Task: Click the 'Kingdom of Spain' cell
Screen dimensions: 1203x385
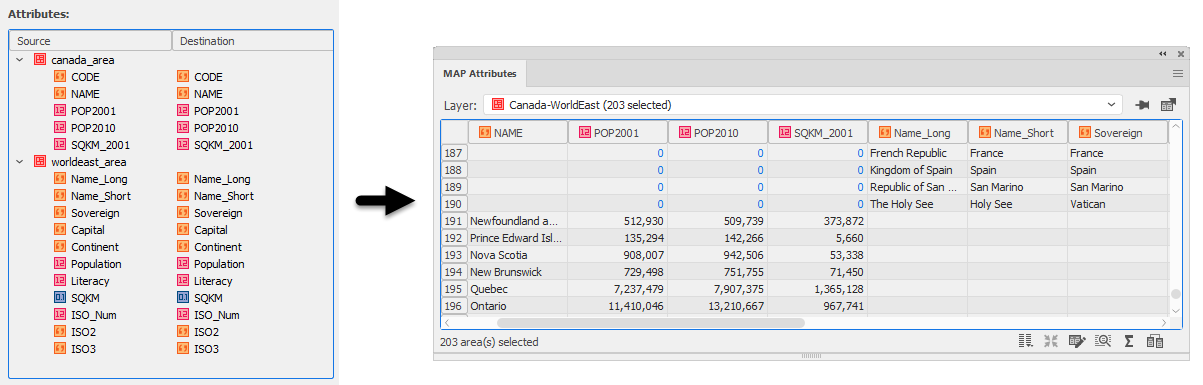Action: pos(918,170)
